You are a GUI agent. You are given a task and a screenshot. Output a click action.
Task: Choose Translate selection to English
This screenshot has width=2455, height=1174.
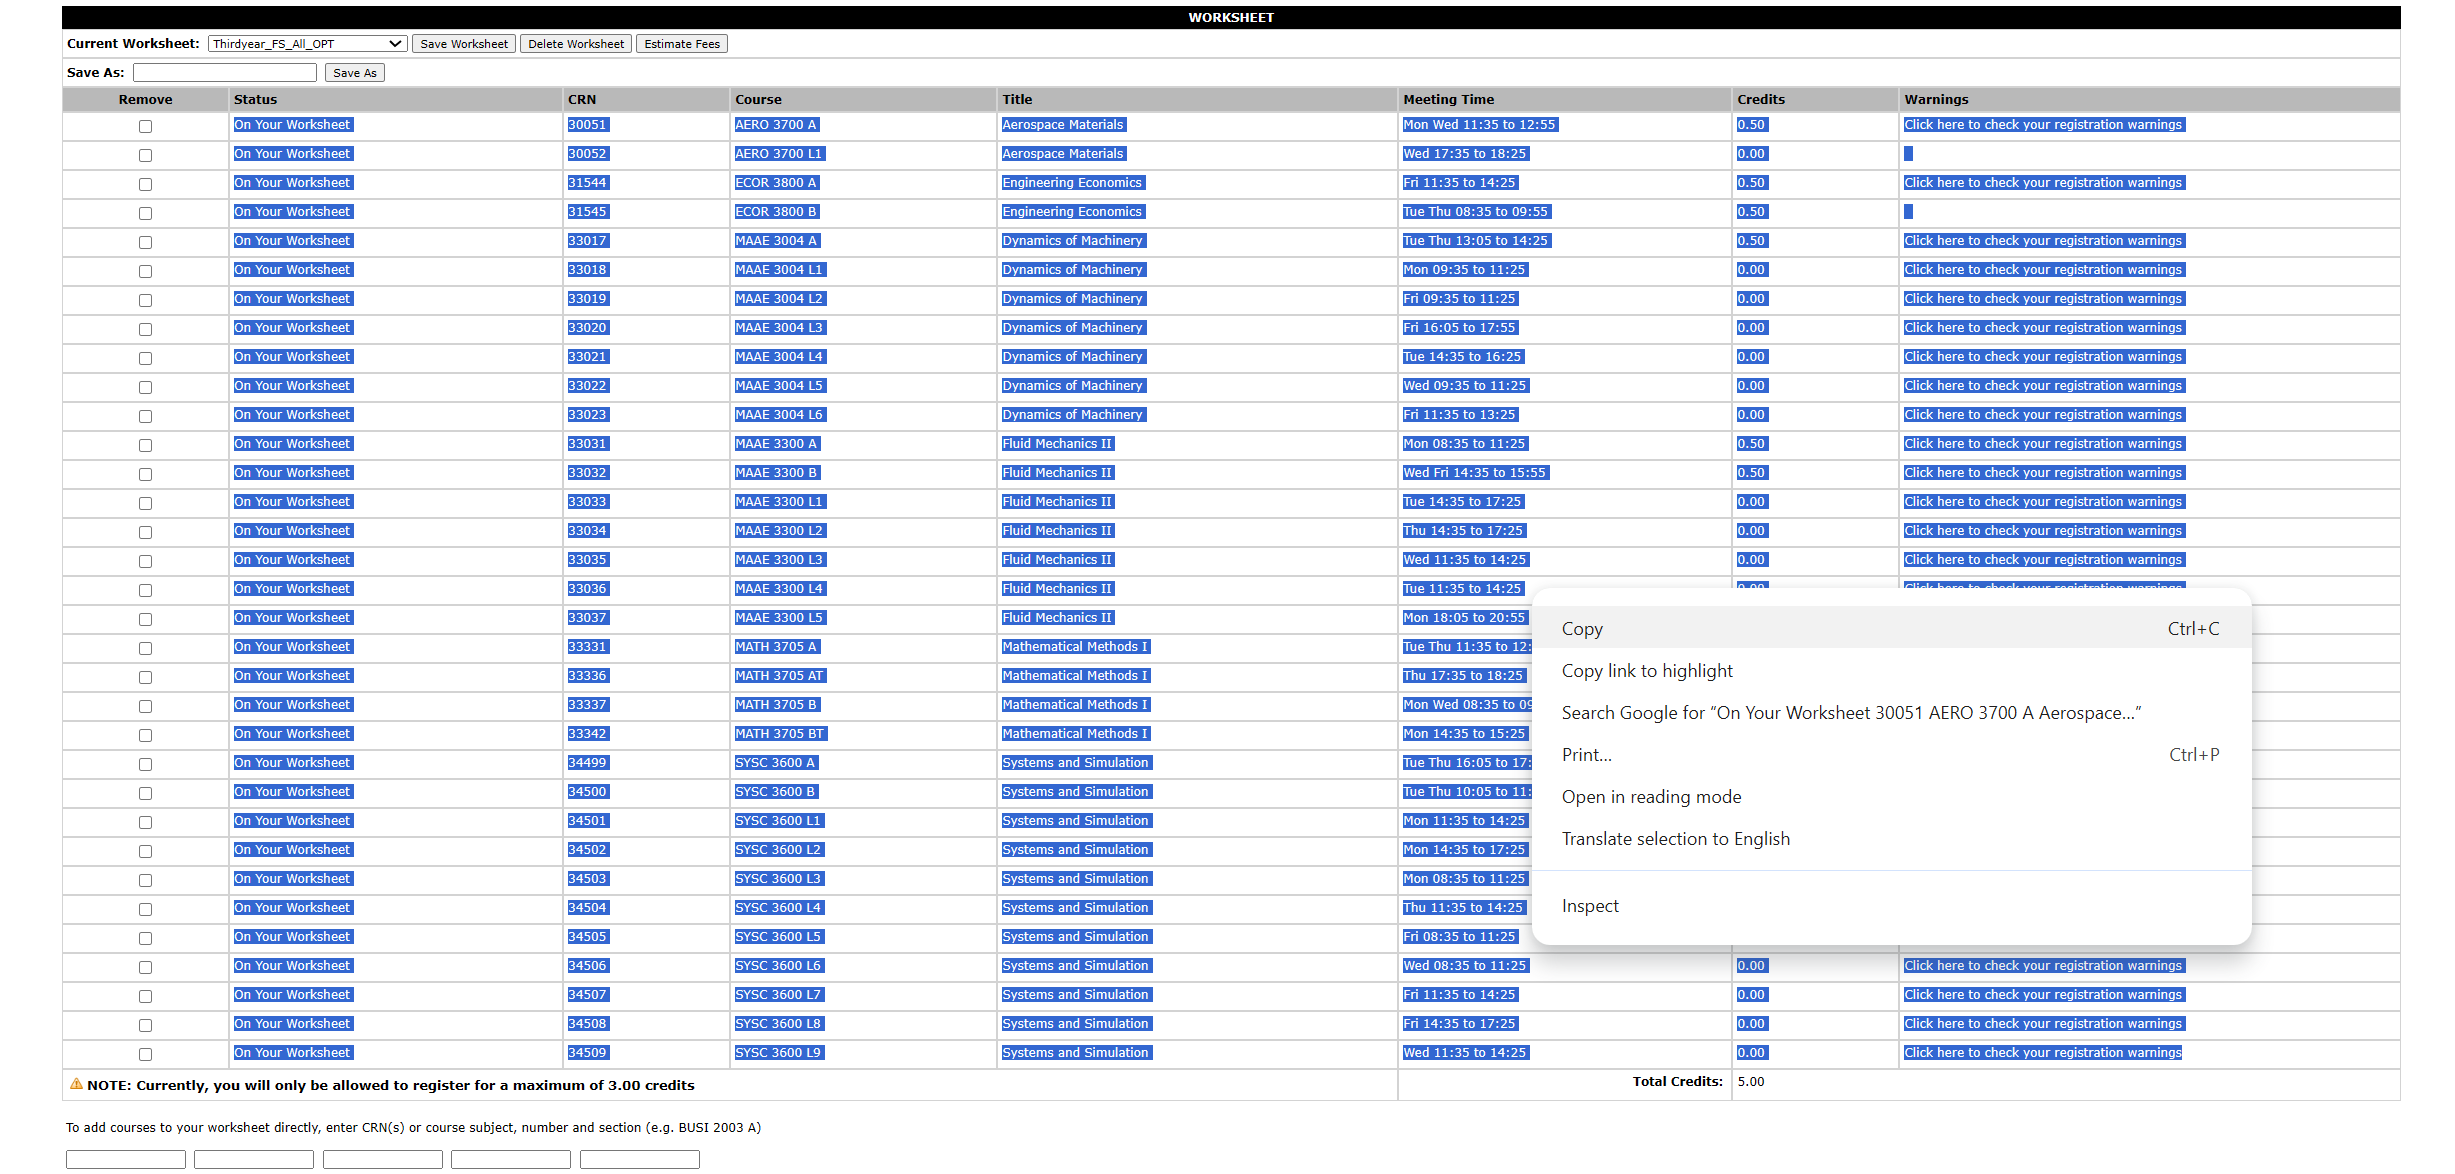1891,838
